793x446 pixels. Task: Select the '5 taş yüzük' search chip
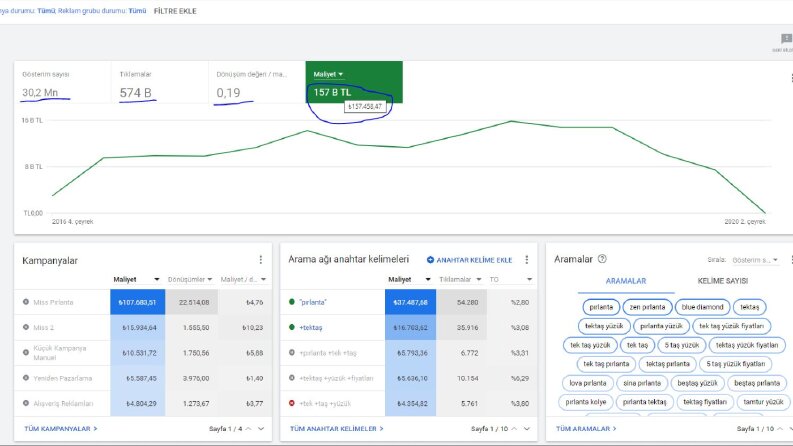point(681,345)
